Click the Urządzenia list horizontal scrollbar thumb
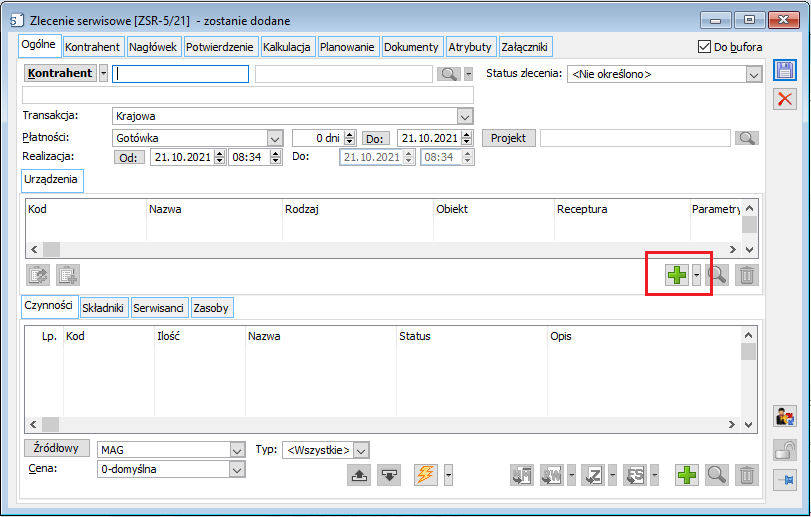 point(51,250)
